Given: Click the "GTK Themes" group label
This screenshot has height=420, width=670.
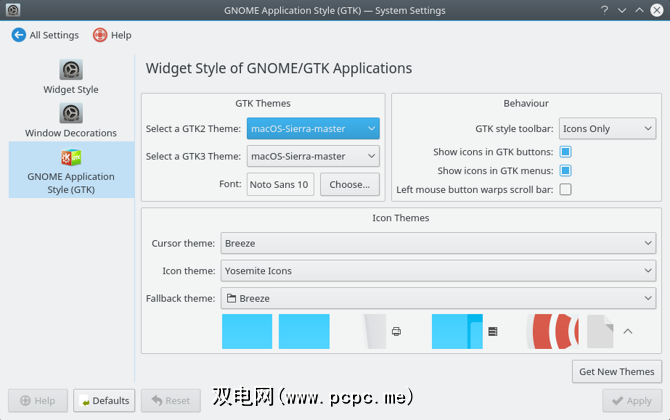Looking at the screenshot, I should pyautogui.click(x=263, y=103).
